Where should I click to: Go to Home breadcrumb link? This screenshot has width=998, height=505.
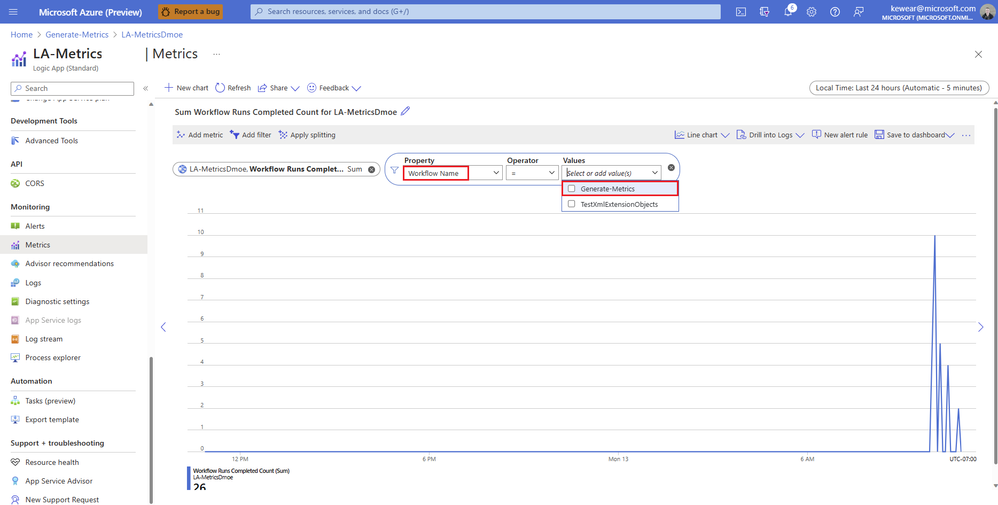coord(21,35)
